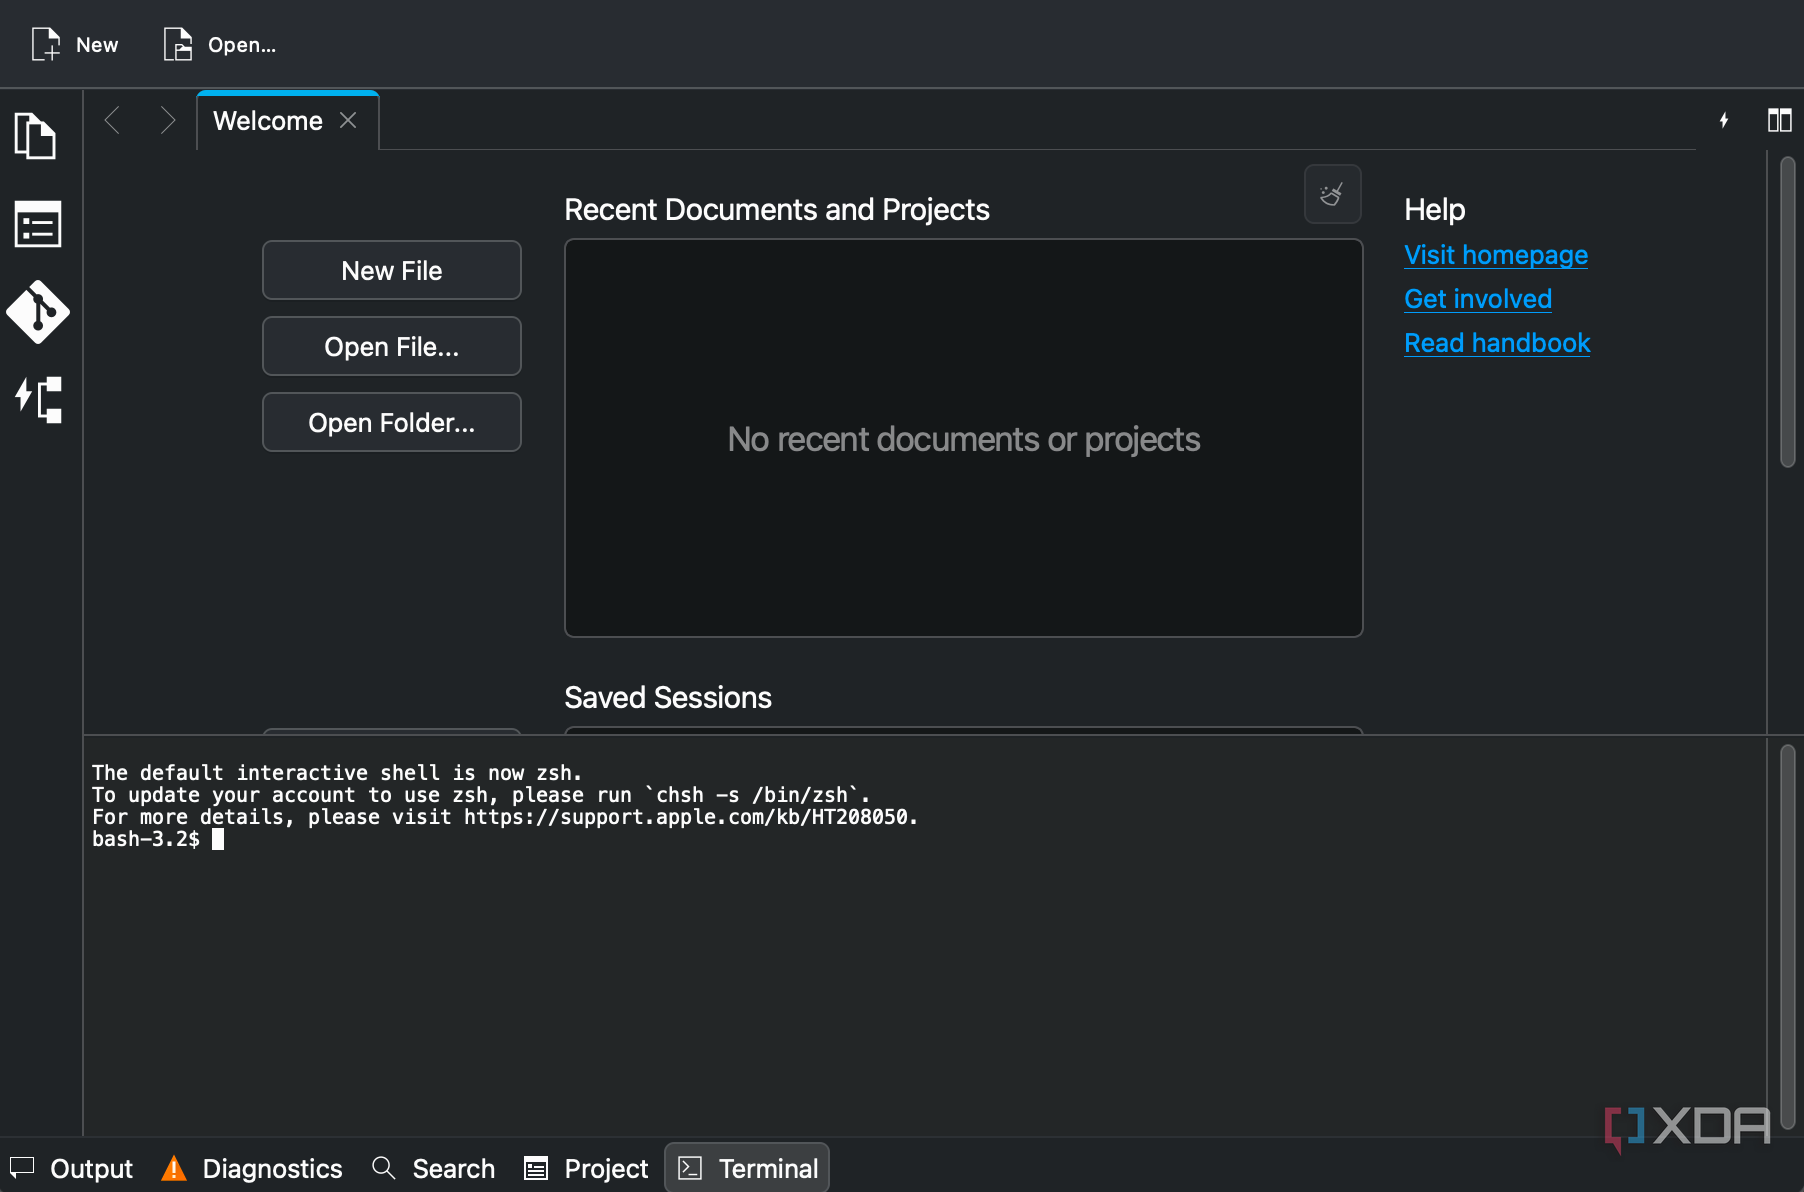Open the Symbol Outline sidebar icon

pyautogui.click(x=37, y=224)
